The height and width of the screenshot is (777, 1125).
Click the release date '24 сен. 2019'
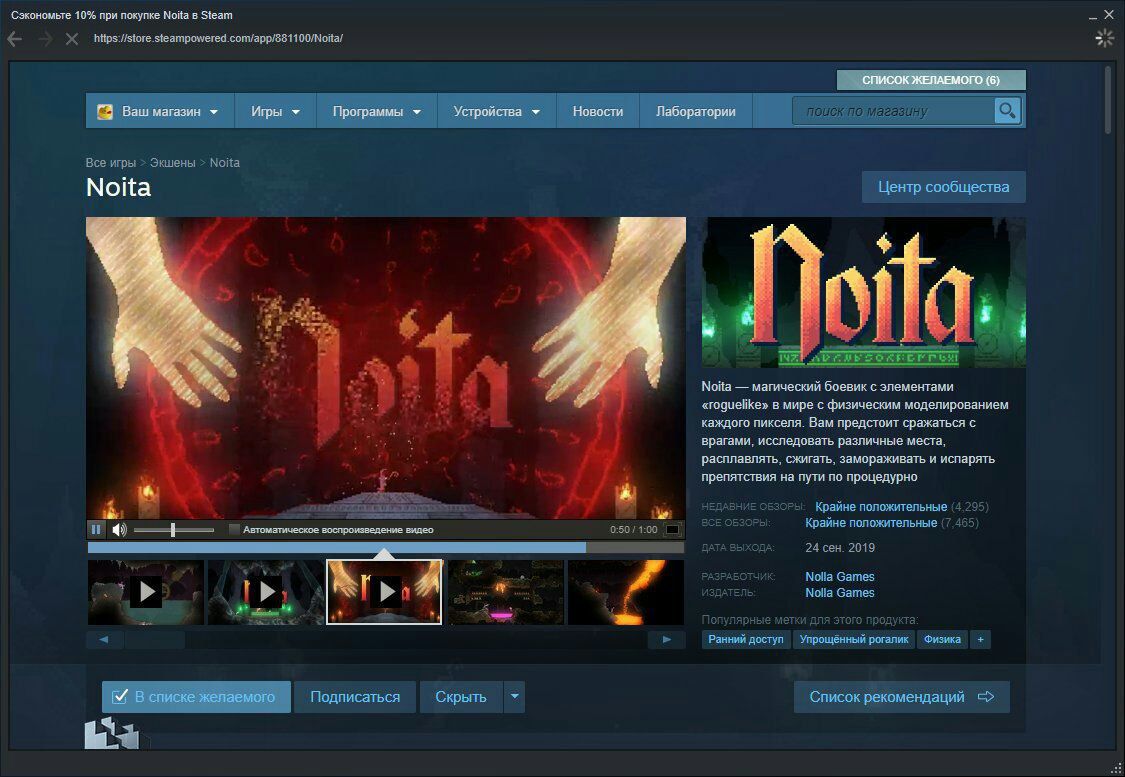pos(840,547)
